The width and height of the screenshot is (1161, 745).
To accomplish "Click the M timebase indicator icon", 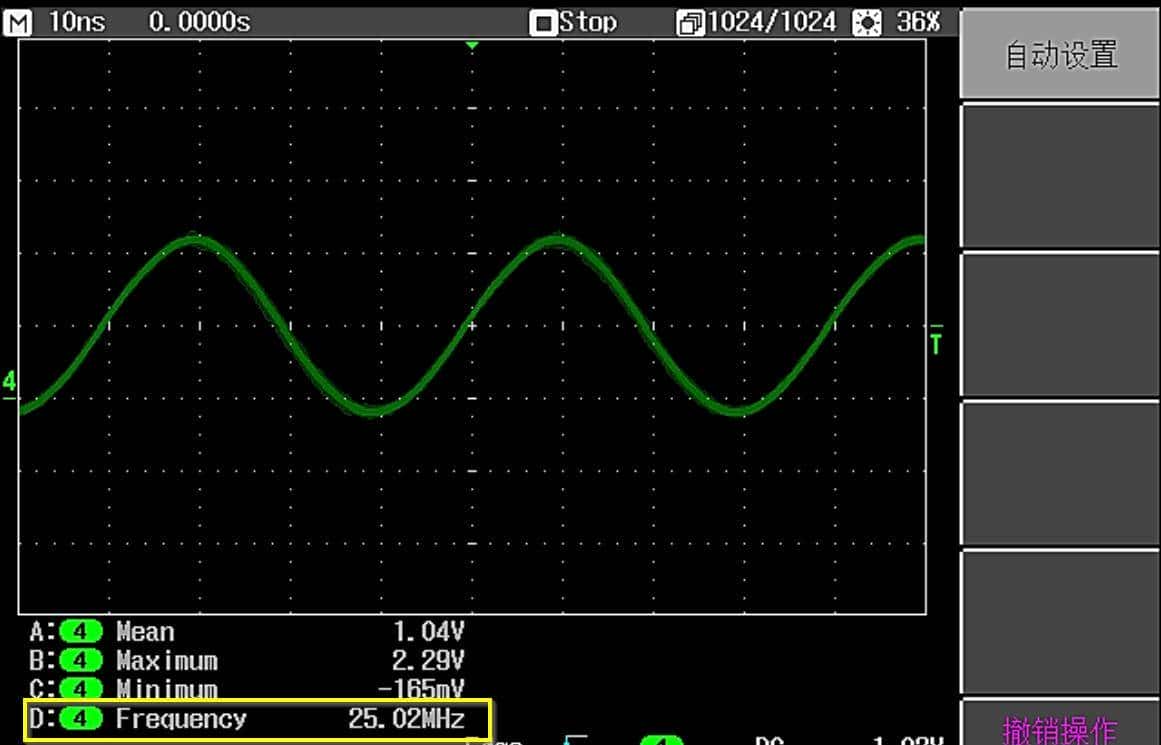I will coord(20,22).
